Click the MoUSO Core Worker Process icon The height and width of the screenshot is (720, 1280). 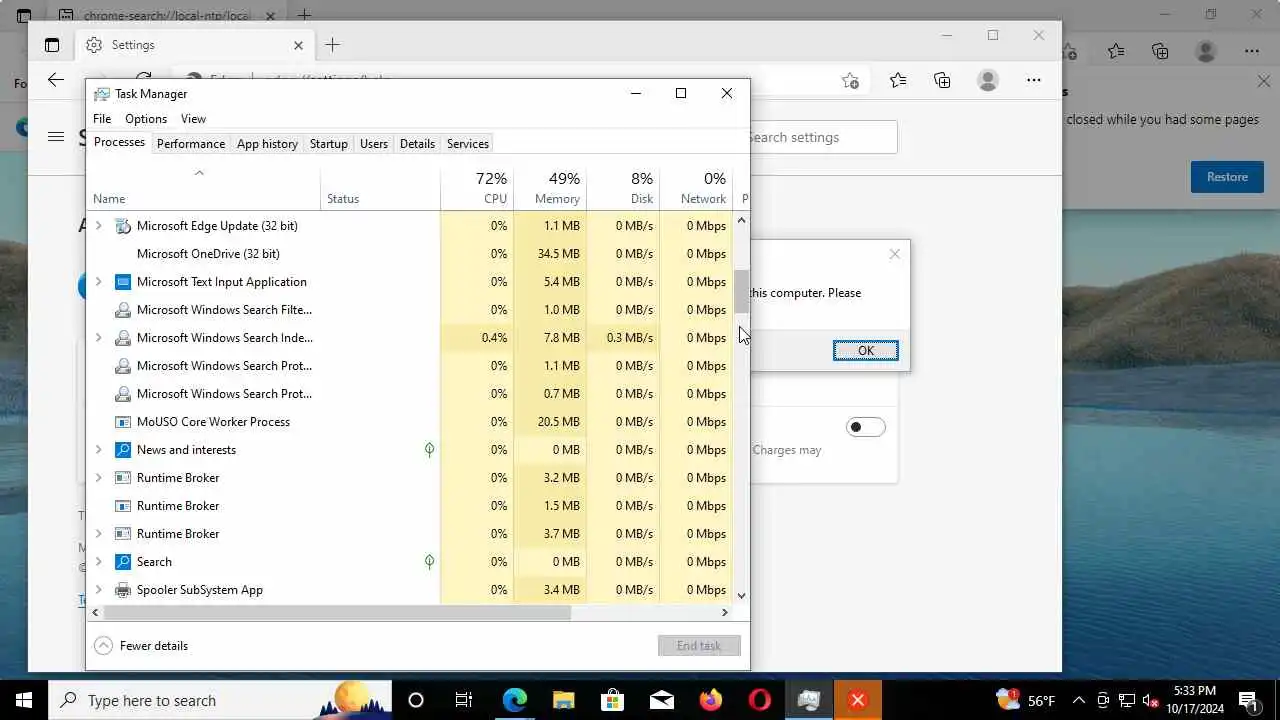[123, 422]
